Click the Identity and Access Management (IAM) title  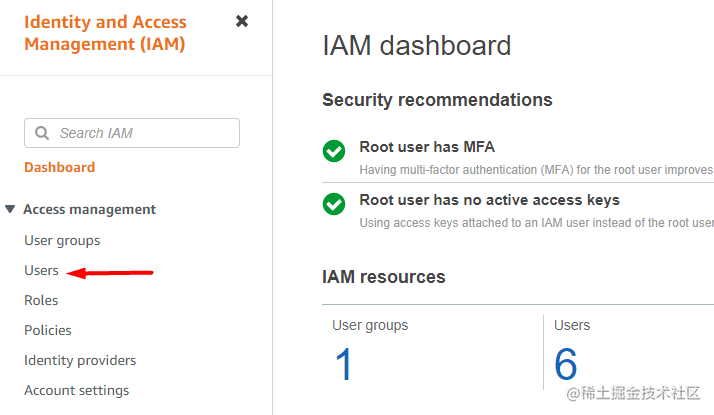(x=105, y=32)
